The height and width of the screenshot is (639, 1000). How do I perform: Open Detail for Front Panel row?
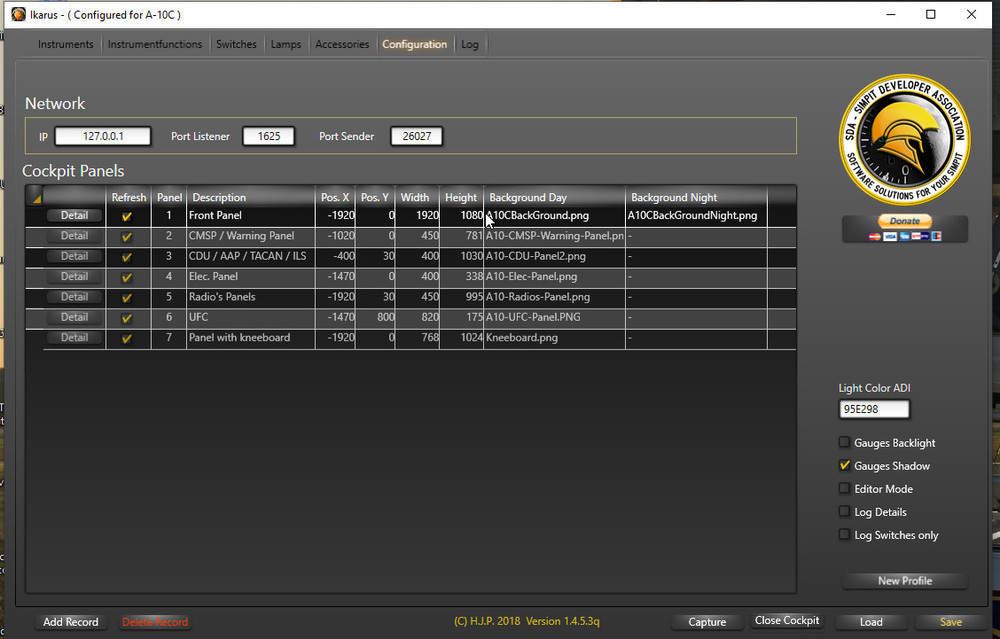point(74,216)
